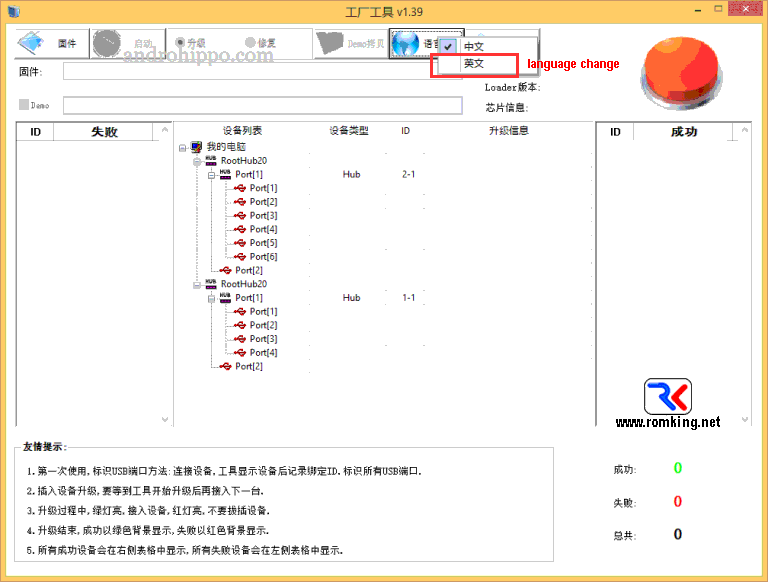
Task: Collapse the 我的电脑 tree node
Action: 182,147
